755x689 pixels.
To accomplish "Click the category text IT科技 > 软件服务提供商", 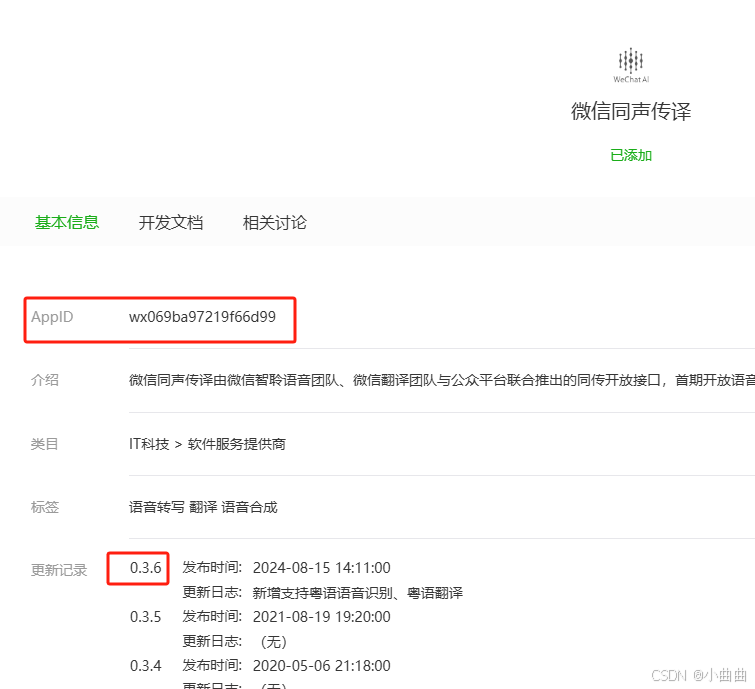I will pos(207,444).
